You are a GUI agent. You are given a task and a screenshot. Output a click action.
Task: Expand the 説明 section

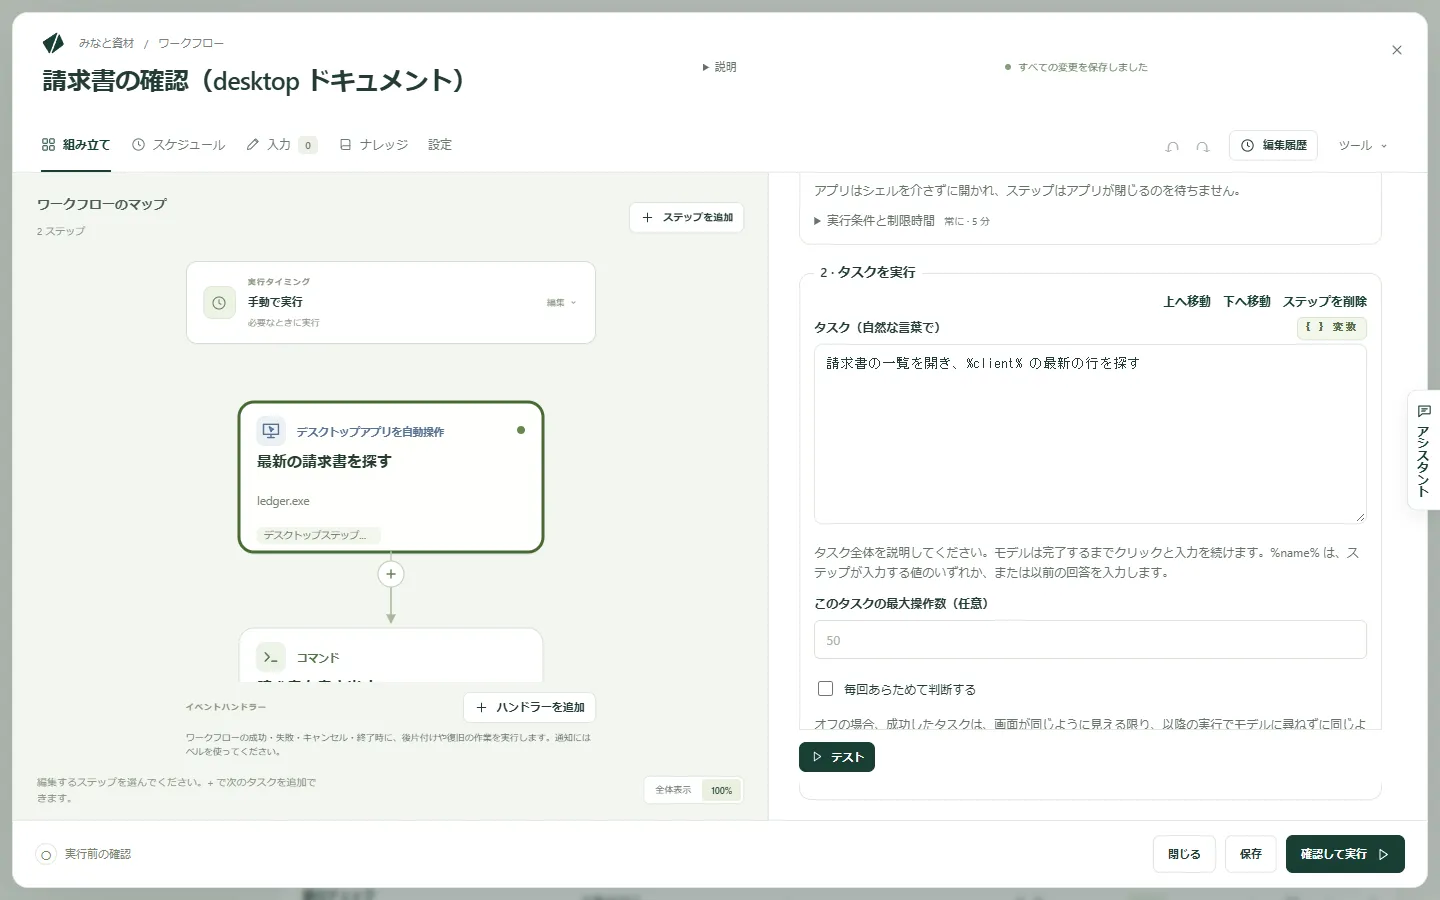pyautogui.click(x=719, y=67)
